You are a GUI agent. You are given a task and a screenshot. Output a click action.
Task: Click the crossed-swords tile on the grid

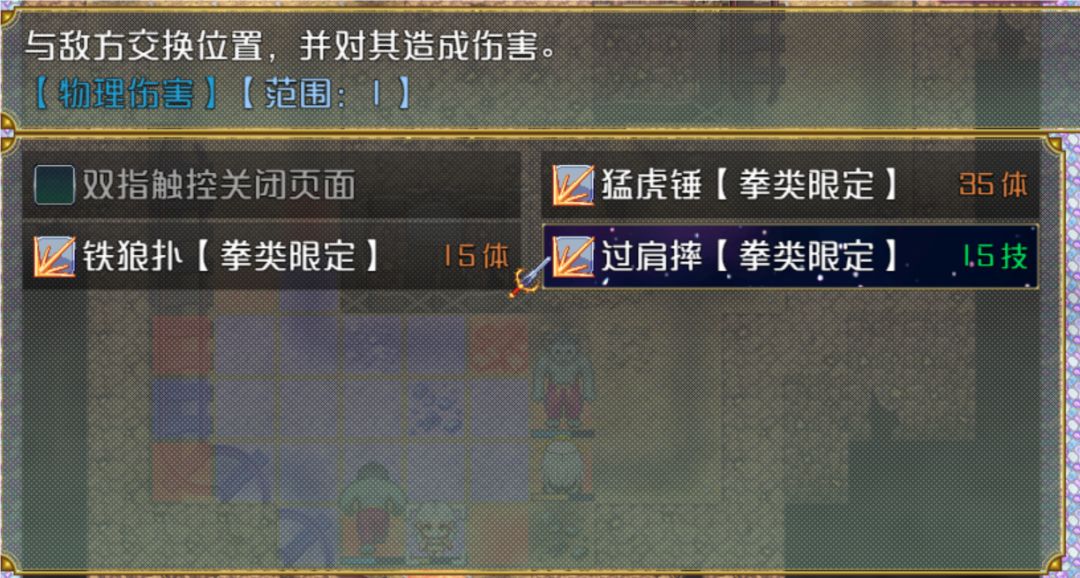click(435, 408)
